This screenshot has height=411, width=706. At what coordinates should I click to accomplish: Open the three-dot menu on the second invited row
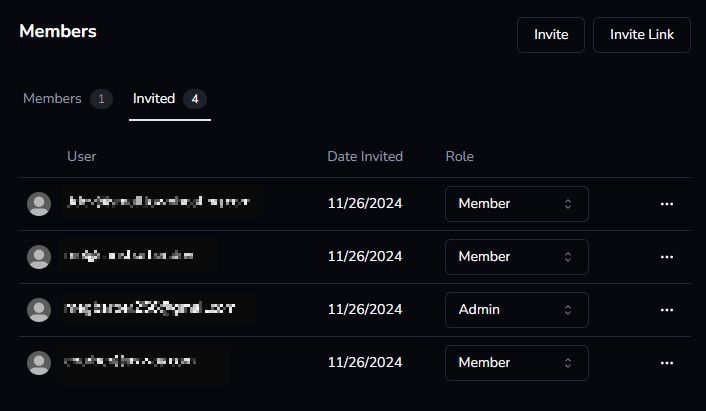[667, 257]
